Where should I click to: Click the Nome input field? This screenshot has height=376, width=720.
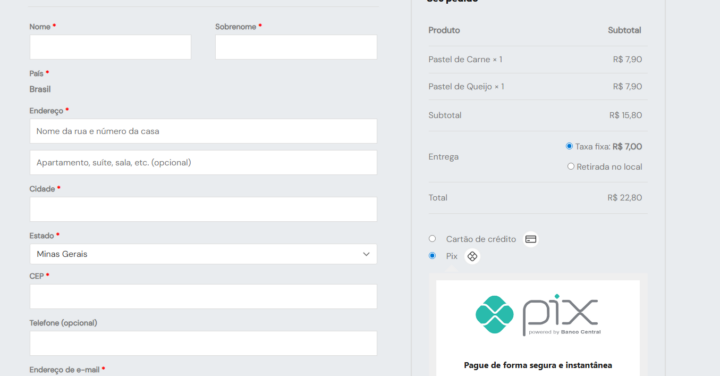(x=110, y=47)
